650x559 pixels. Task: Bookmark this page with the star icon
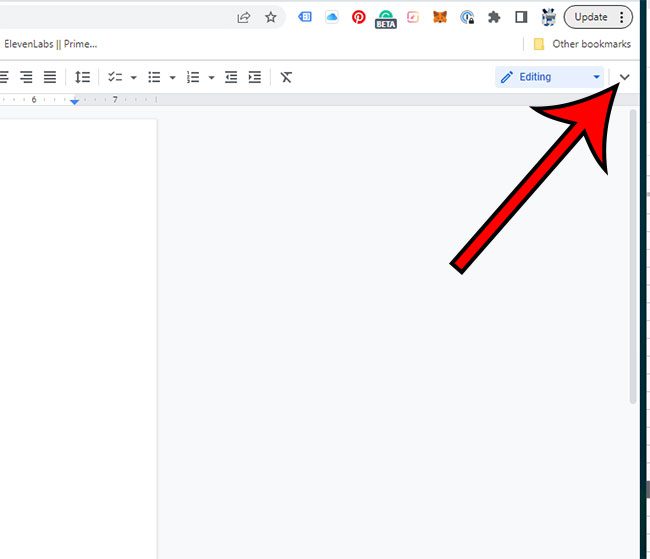[x=270, y=17]
